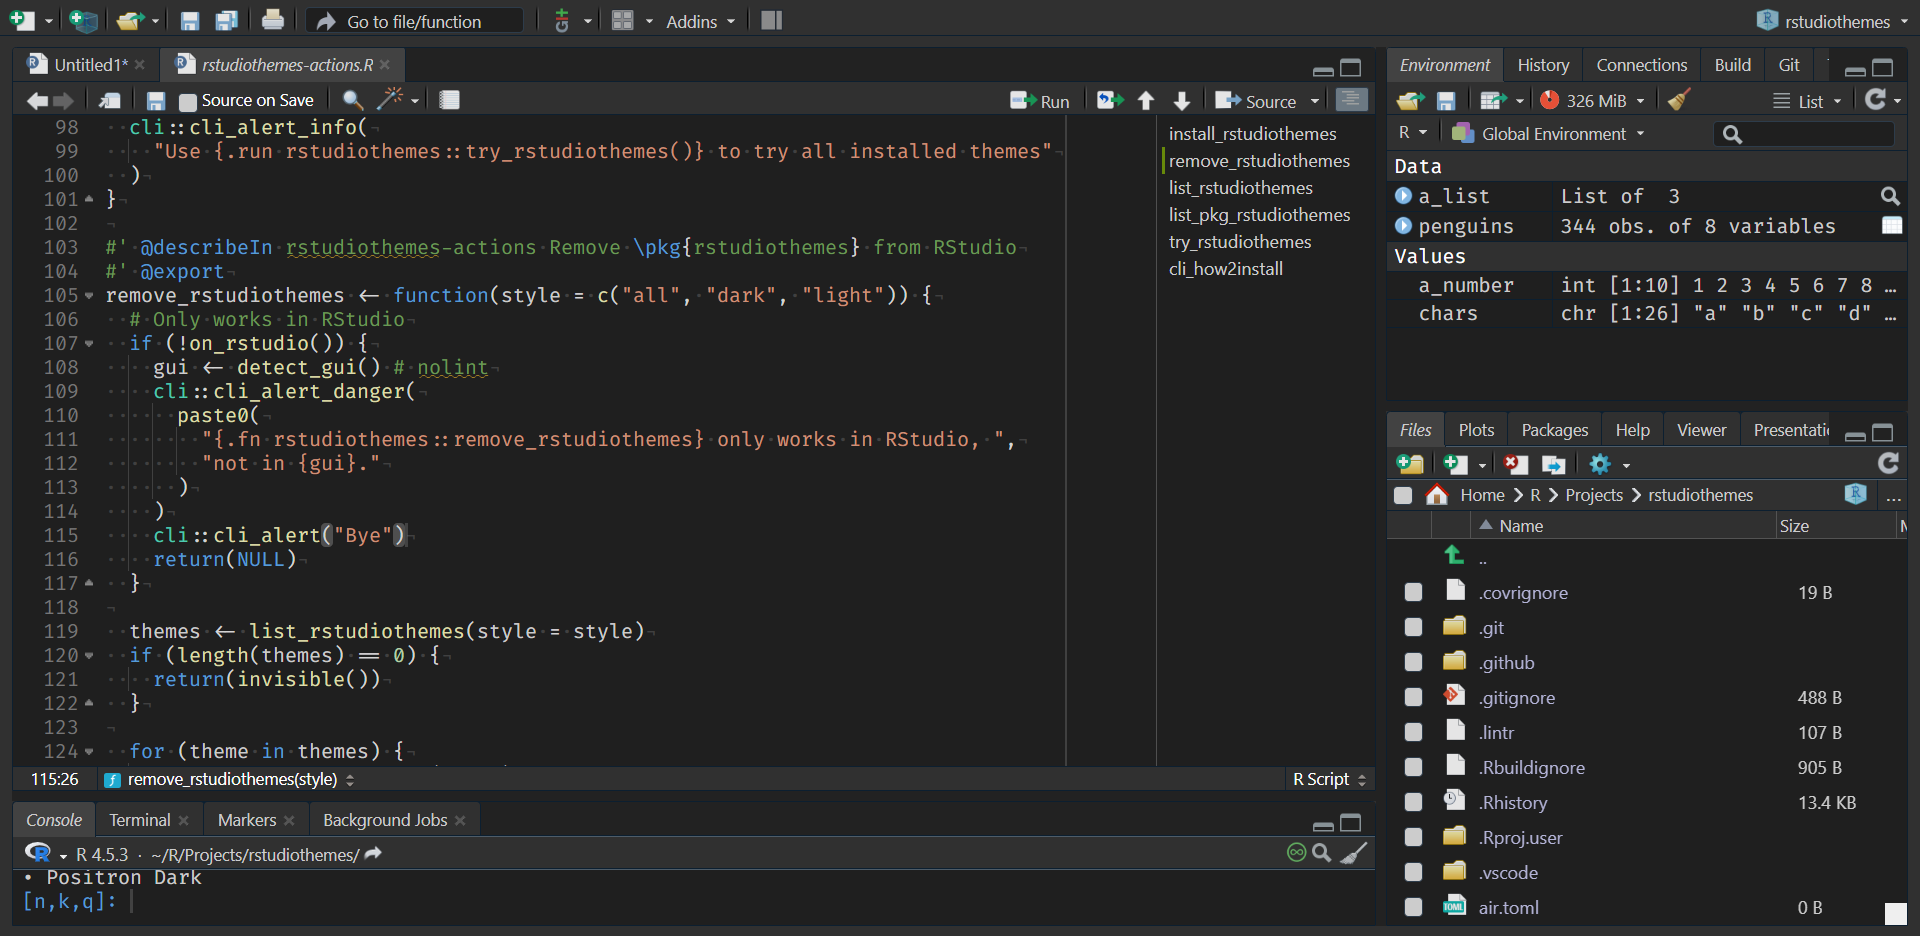Check the .gitignore file checkbox
Screen dimensions: 1920x936
(1413, 698)
